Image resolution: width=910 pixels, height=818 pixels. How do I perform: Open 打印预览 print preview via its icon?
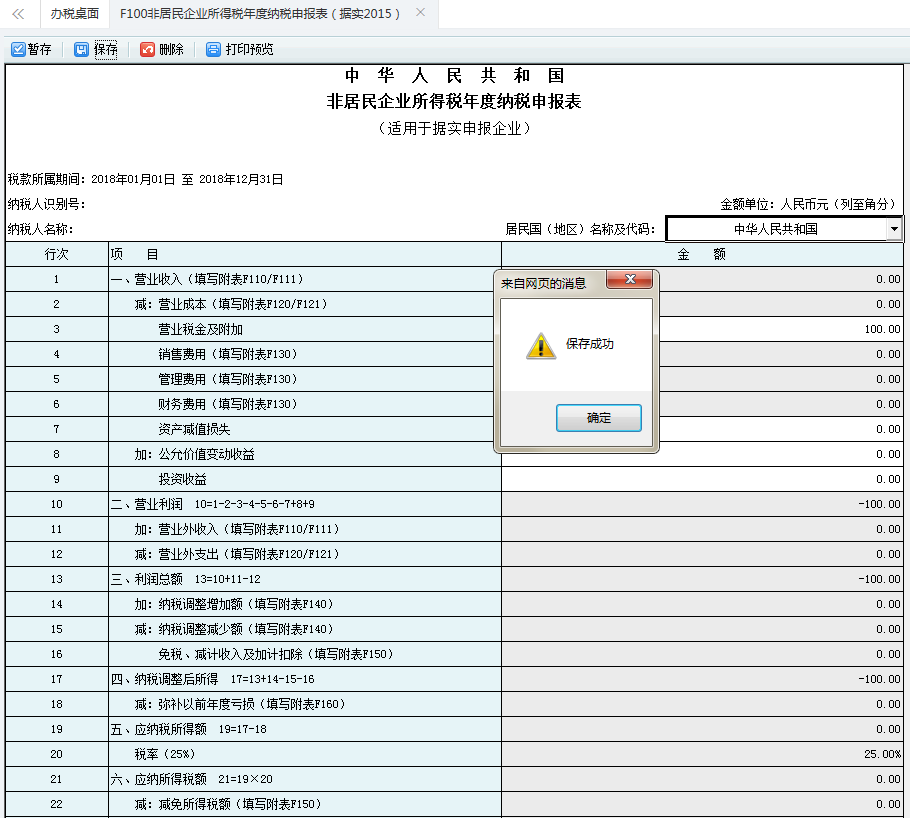point(213,48)
